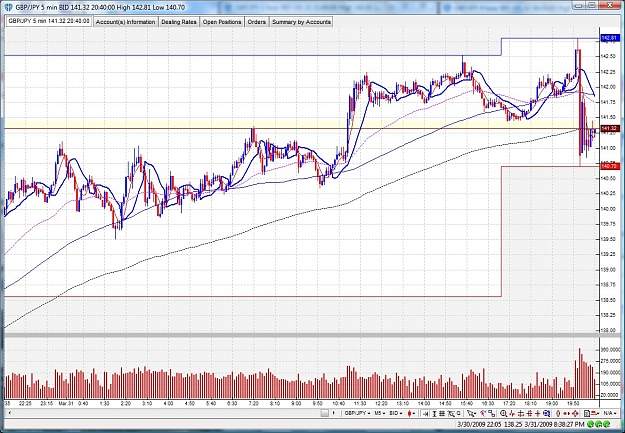Click the red line style icon before the N/A dropdown

tap(596, 413)
